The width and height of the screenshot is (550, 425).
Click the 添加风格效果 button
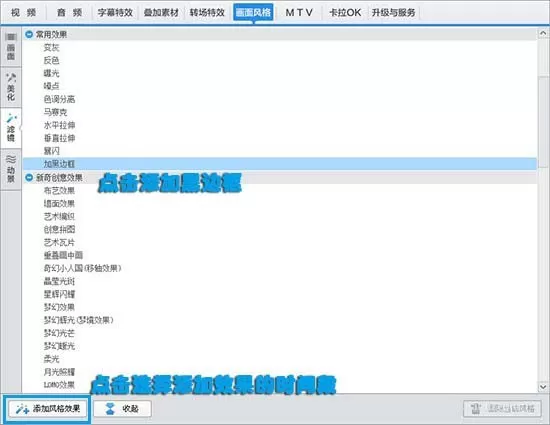click(x=48, y=409)
